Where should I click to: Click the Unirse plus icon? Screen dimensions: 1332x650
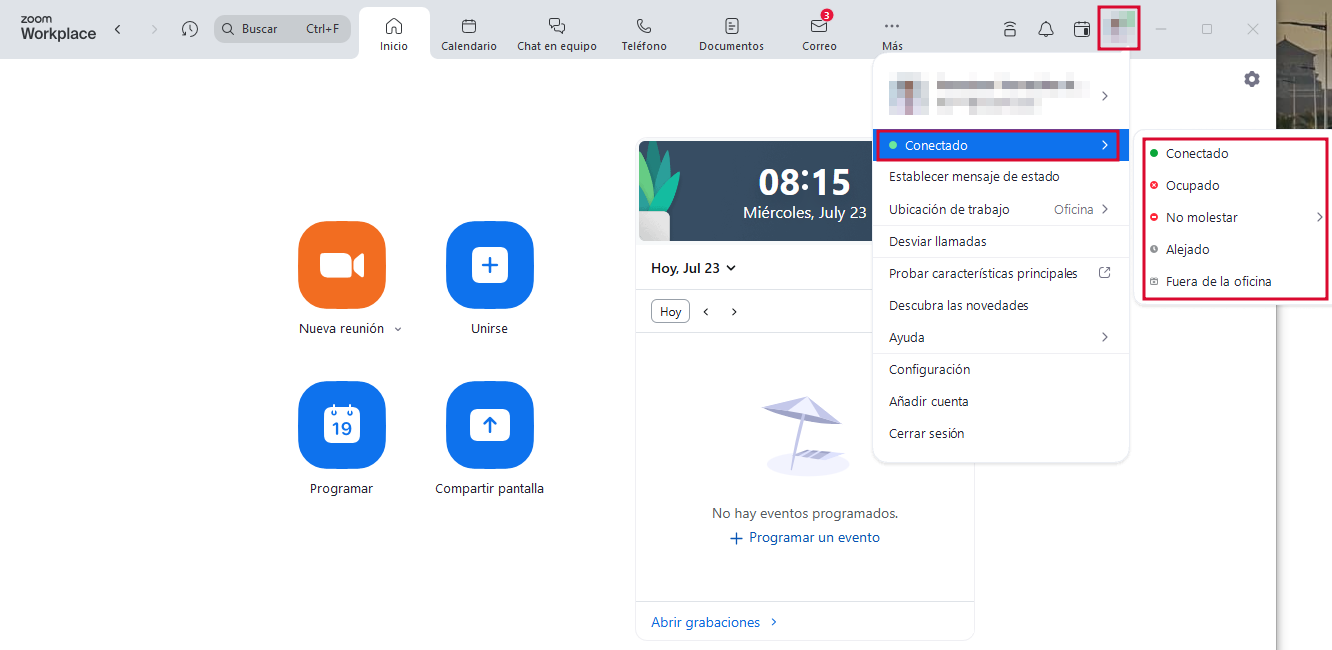(x=489, y=265)
